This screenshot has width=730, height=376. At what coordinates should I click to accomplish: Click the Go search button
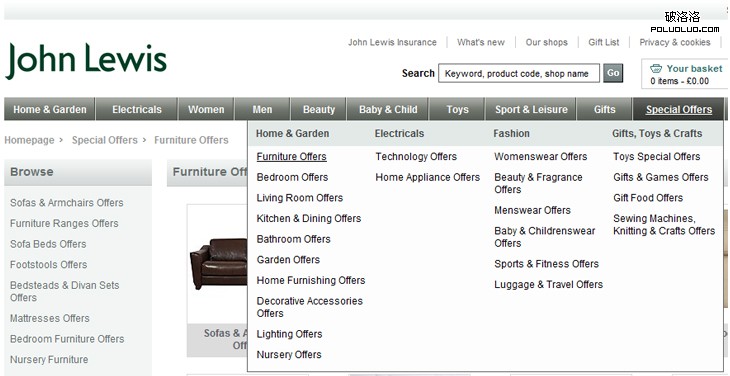coord(613,73)
